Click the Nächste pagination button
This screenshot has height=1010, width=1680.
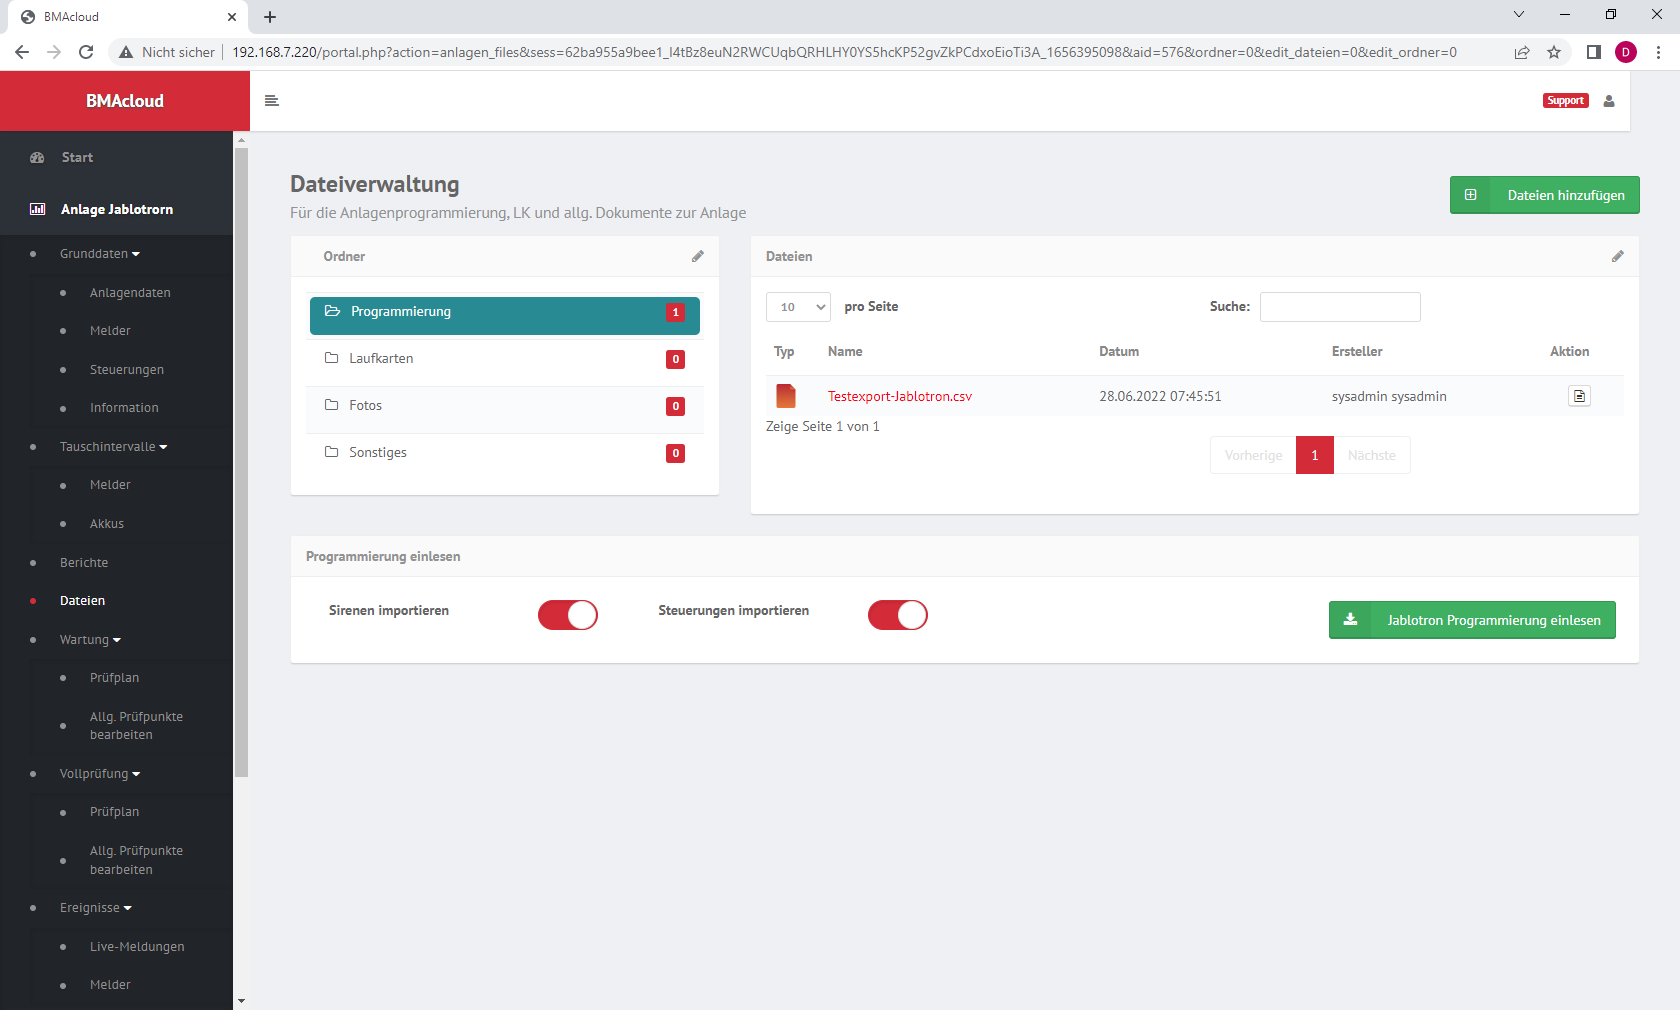point(1372,455)
